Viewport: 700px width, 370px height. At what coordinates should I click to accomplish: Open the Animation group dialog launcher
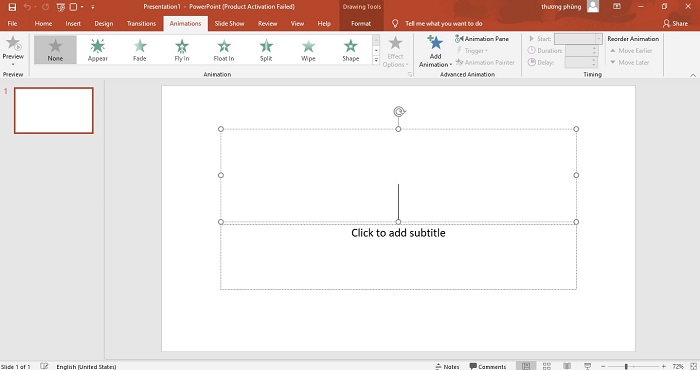click(x=409, y=75)
